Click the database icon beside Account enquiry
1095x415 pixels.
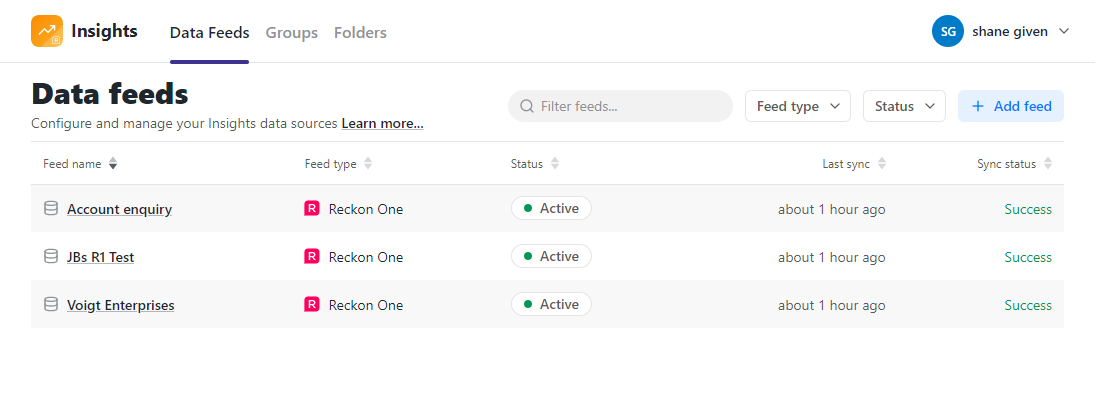point(51,208)
